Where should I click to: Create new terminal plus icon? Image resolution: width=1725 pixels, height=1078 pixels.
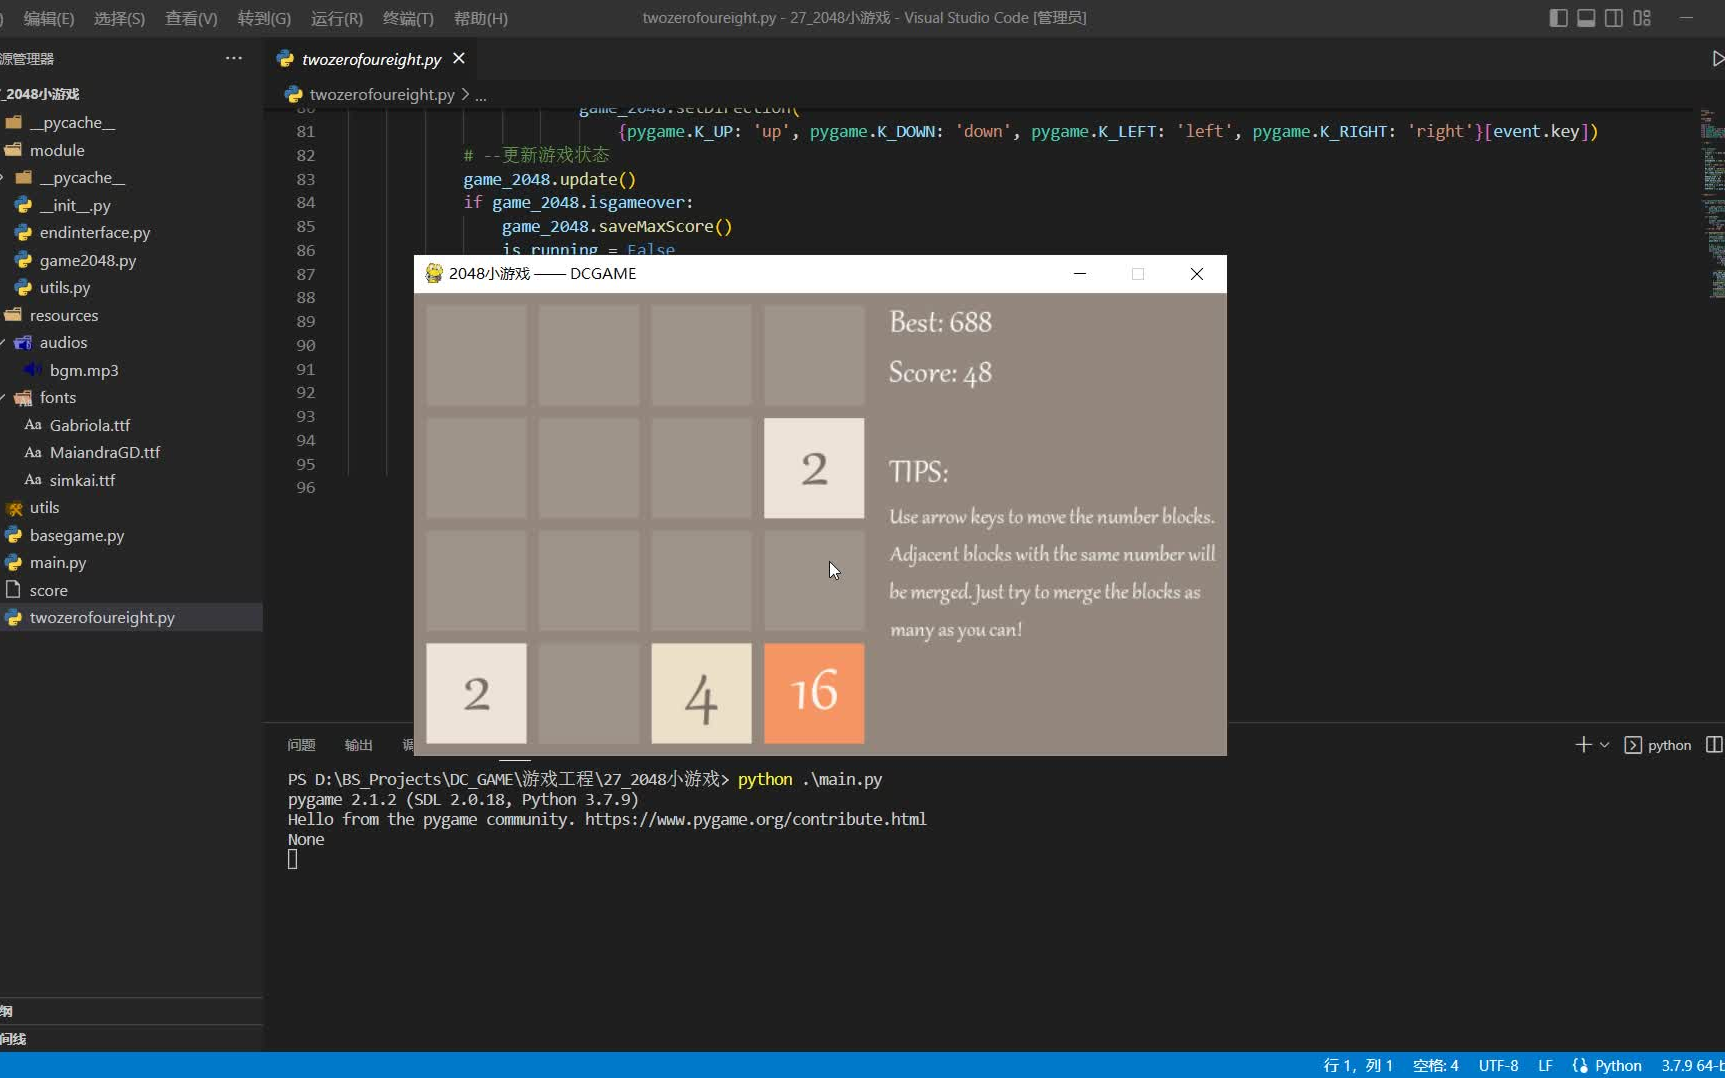click(x=1583, y=745)
